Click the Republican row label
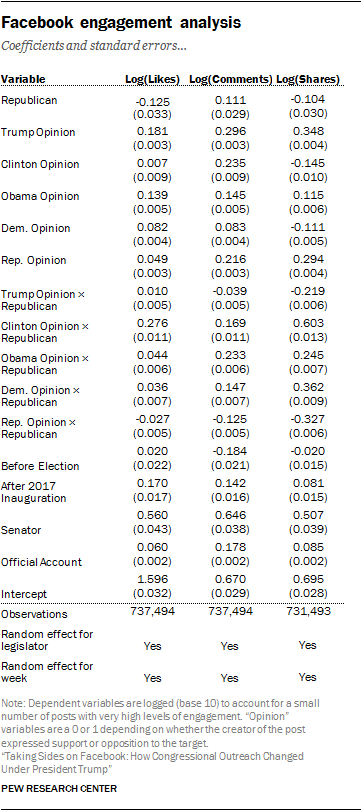The height and width of the screenshot is (811, 362). (x=29, y=100)
